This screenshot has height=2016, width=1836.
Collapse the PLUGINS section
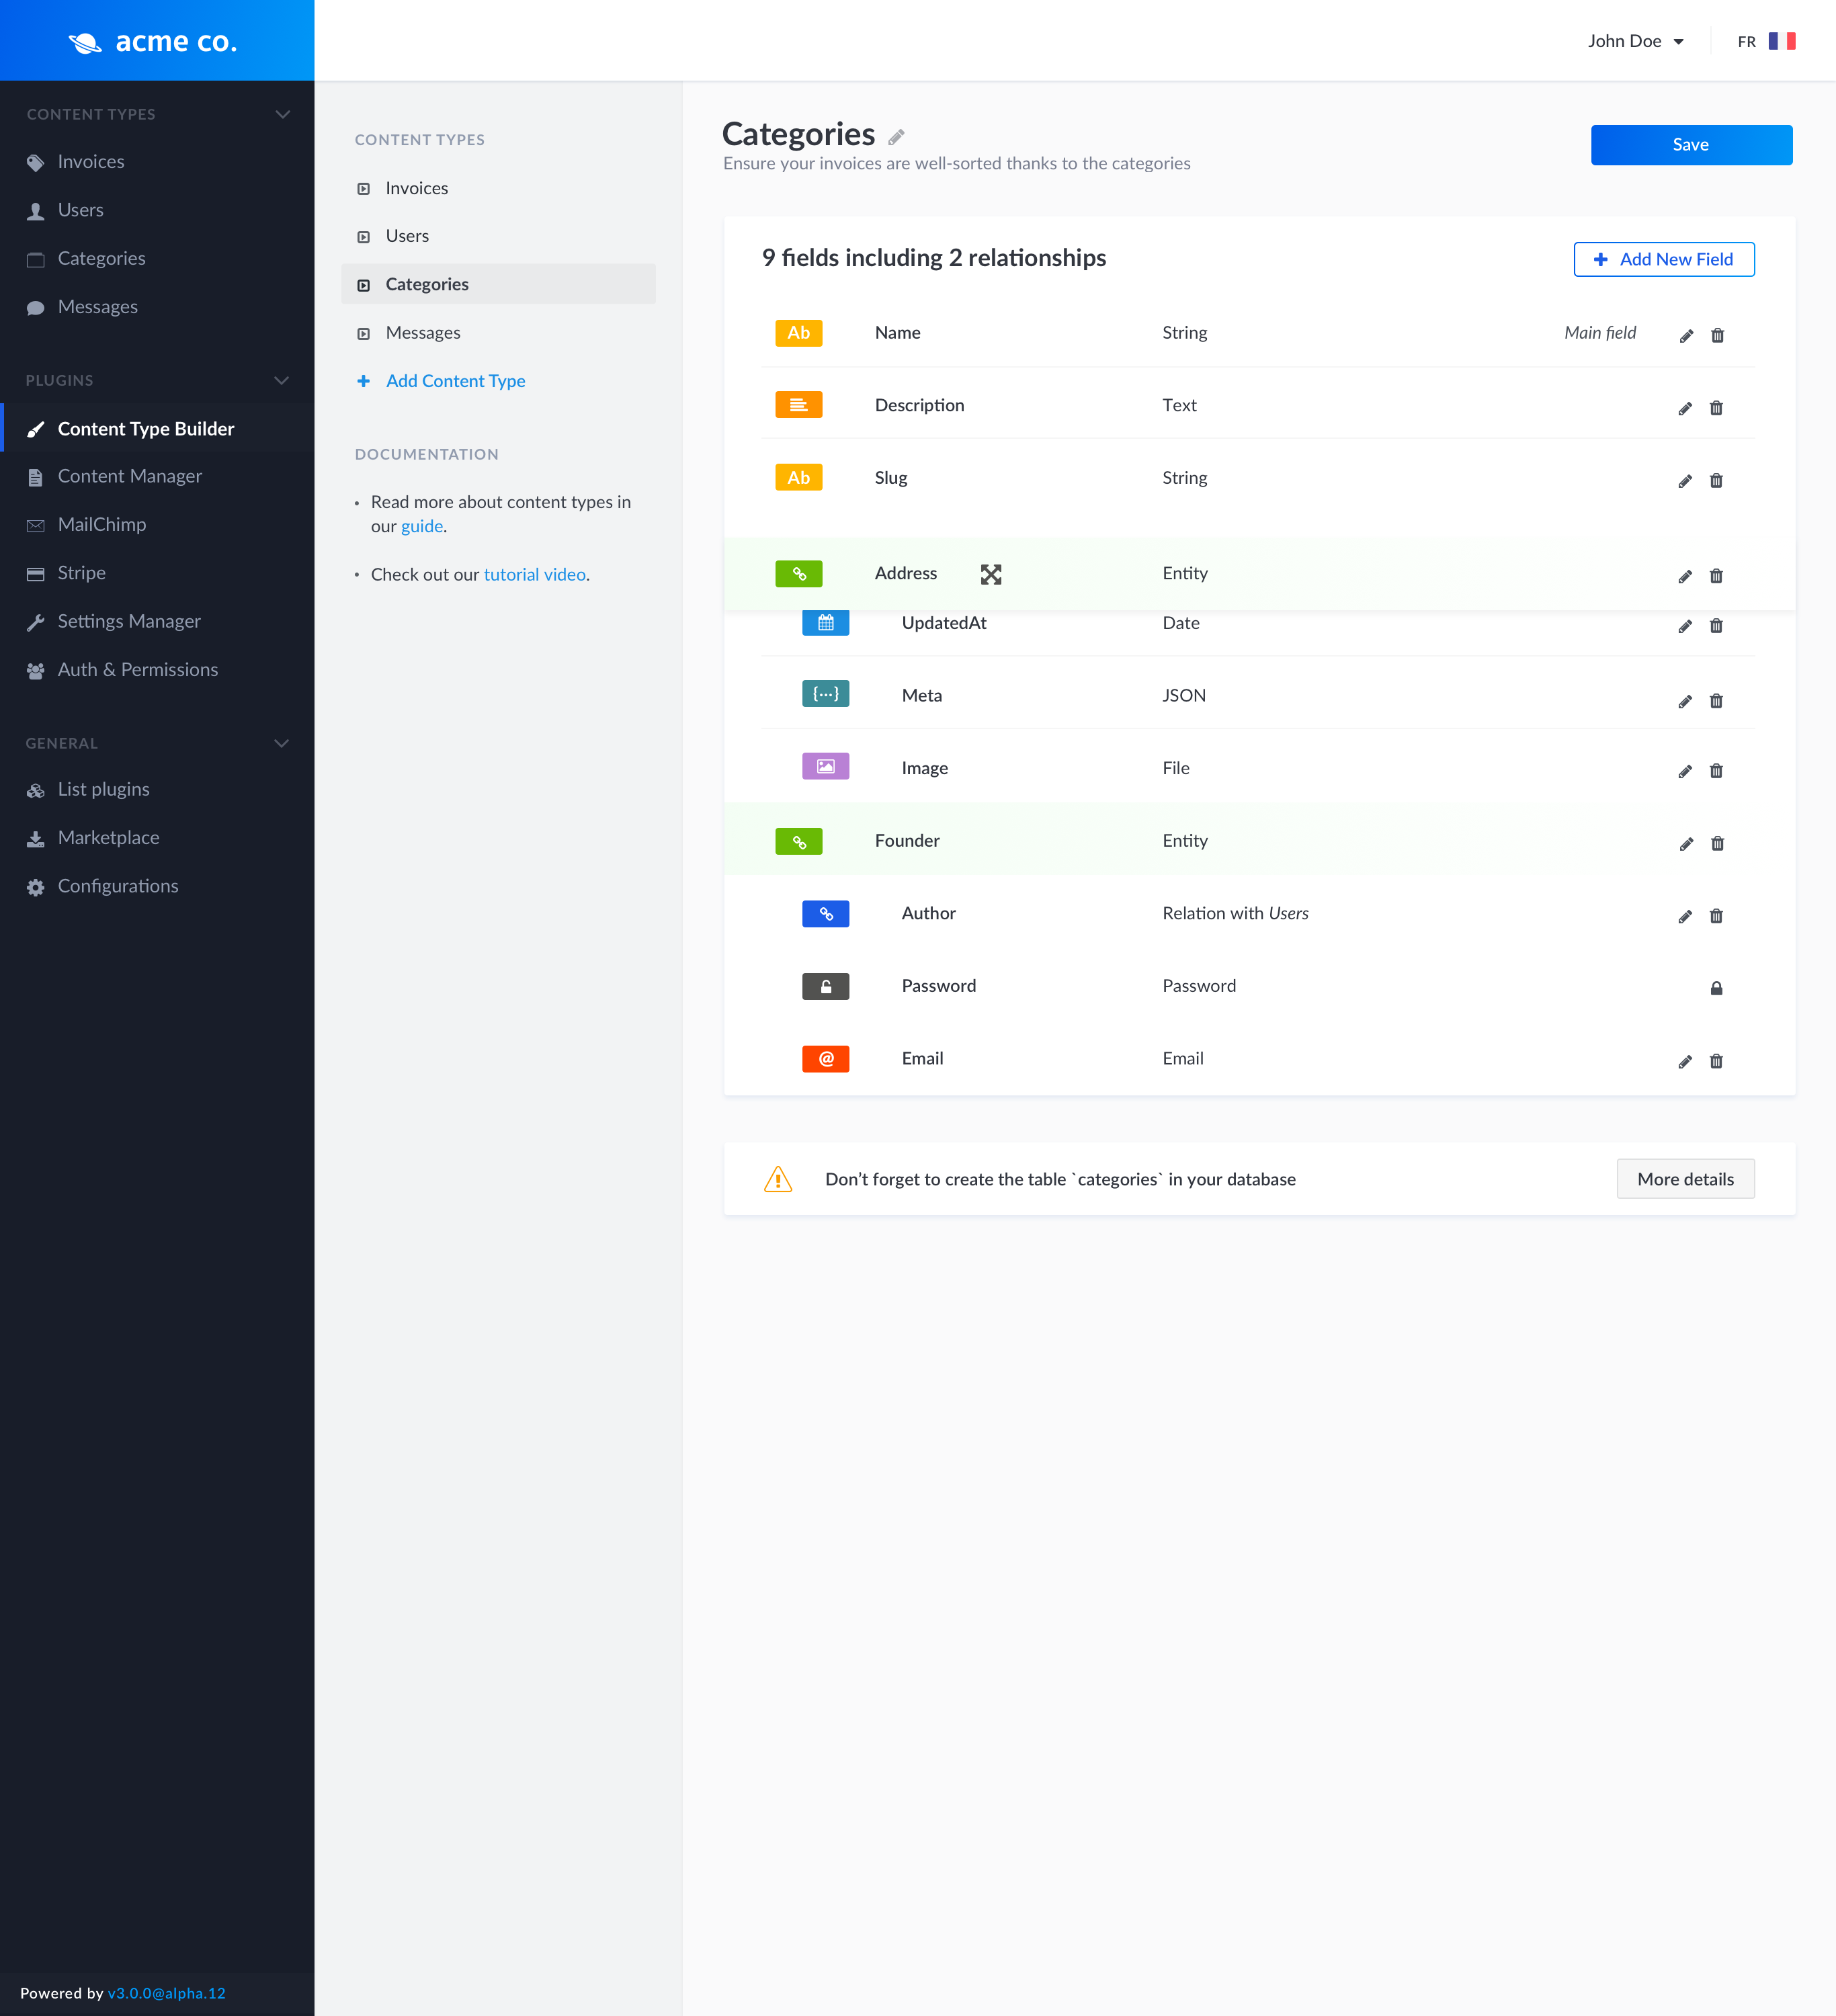click(x=281, y=380)
